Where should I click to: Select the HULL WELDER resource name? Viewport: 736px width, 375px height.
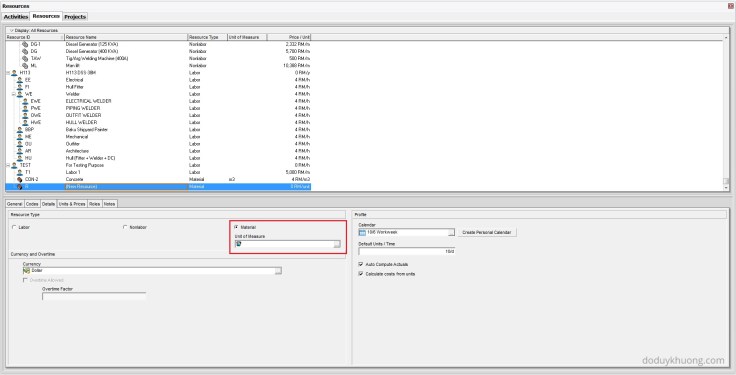(x=81, y=122)
